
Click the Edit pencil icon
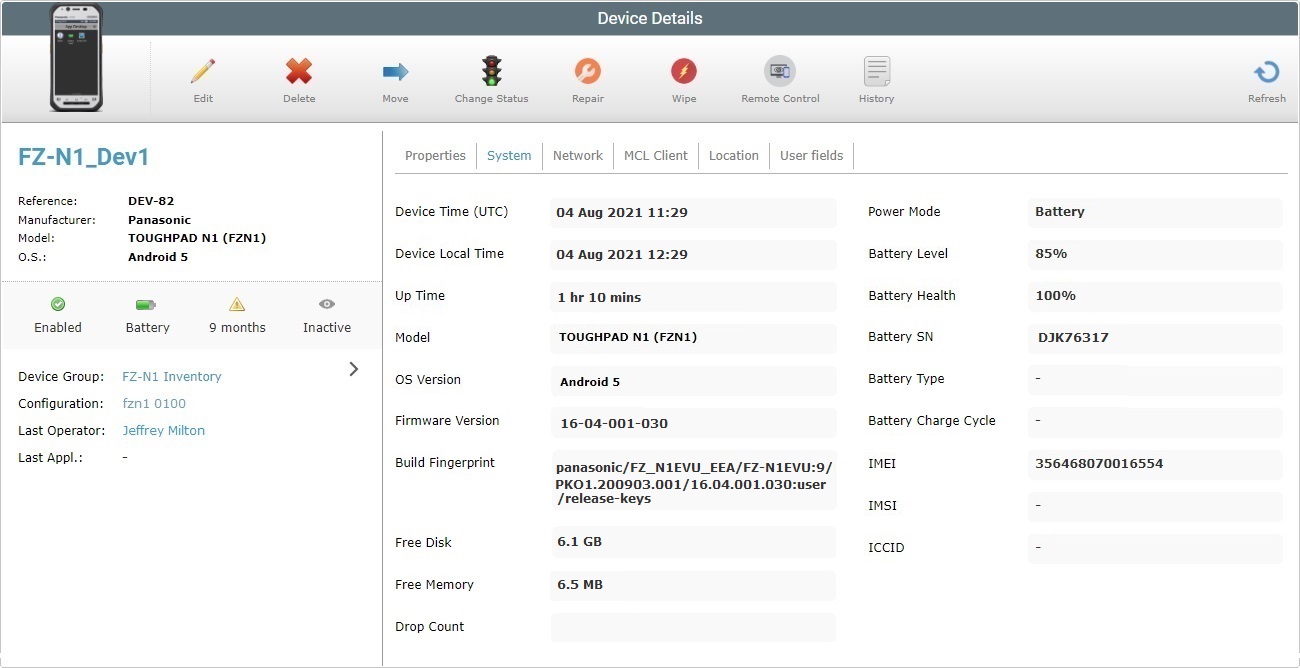pos(203,72)
